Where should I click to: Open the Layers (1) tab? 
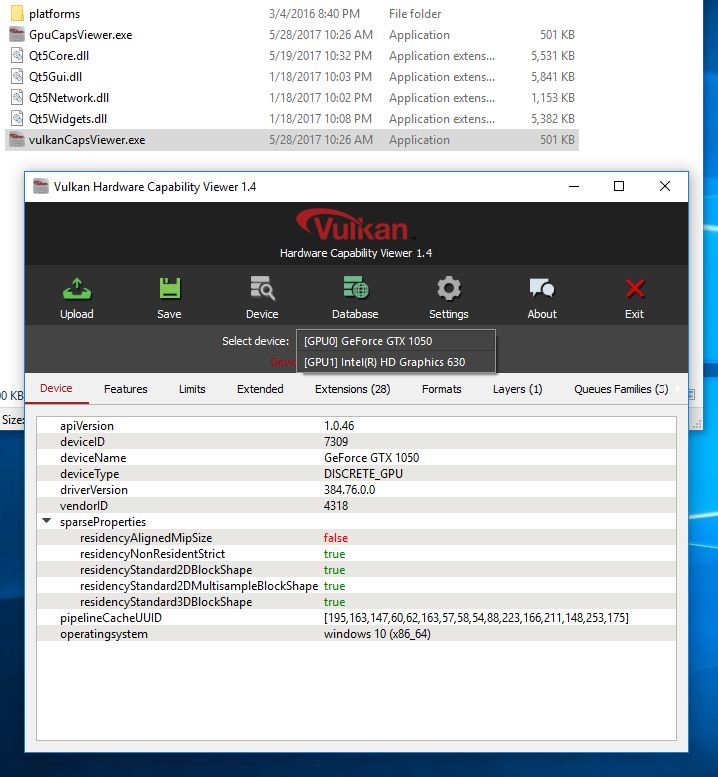tap(517, 389)
